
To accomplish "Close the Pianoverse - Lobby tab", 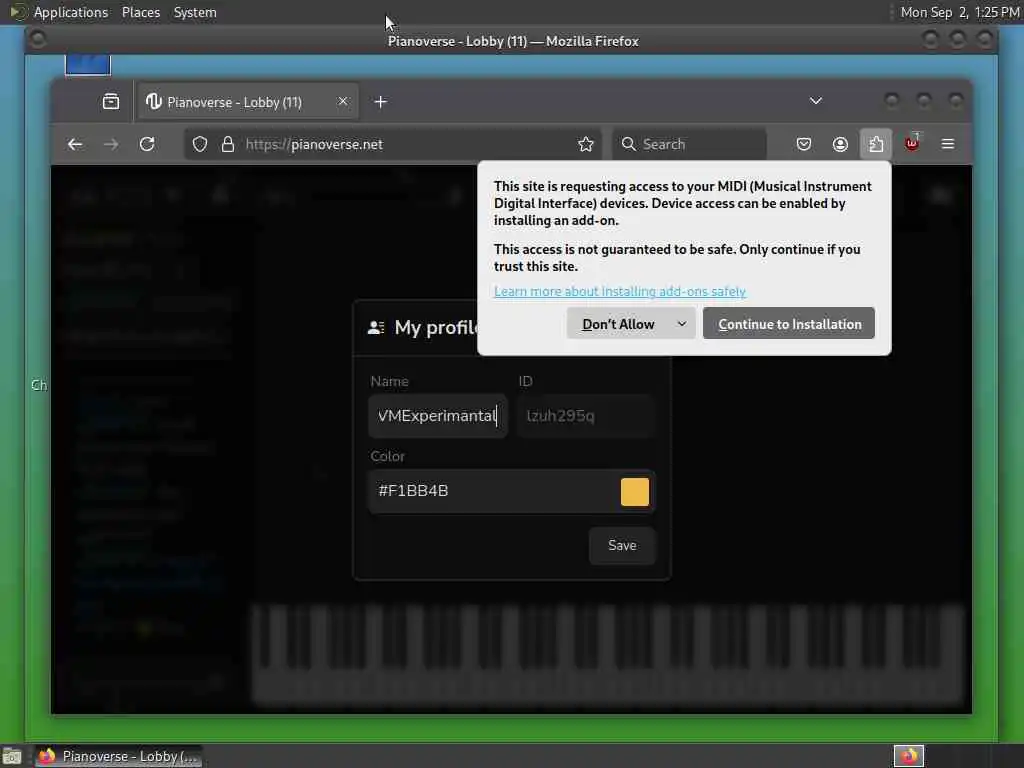I will tap(343, 101).
